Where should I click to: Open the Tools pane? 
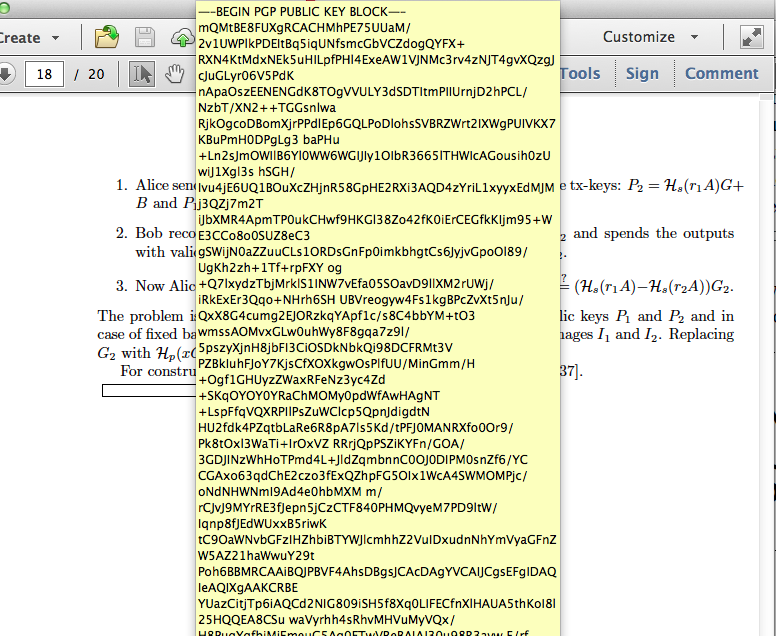pos(580,74)
